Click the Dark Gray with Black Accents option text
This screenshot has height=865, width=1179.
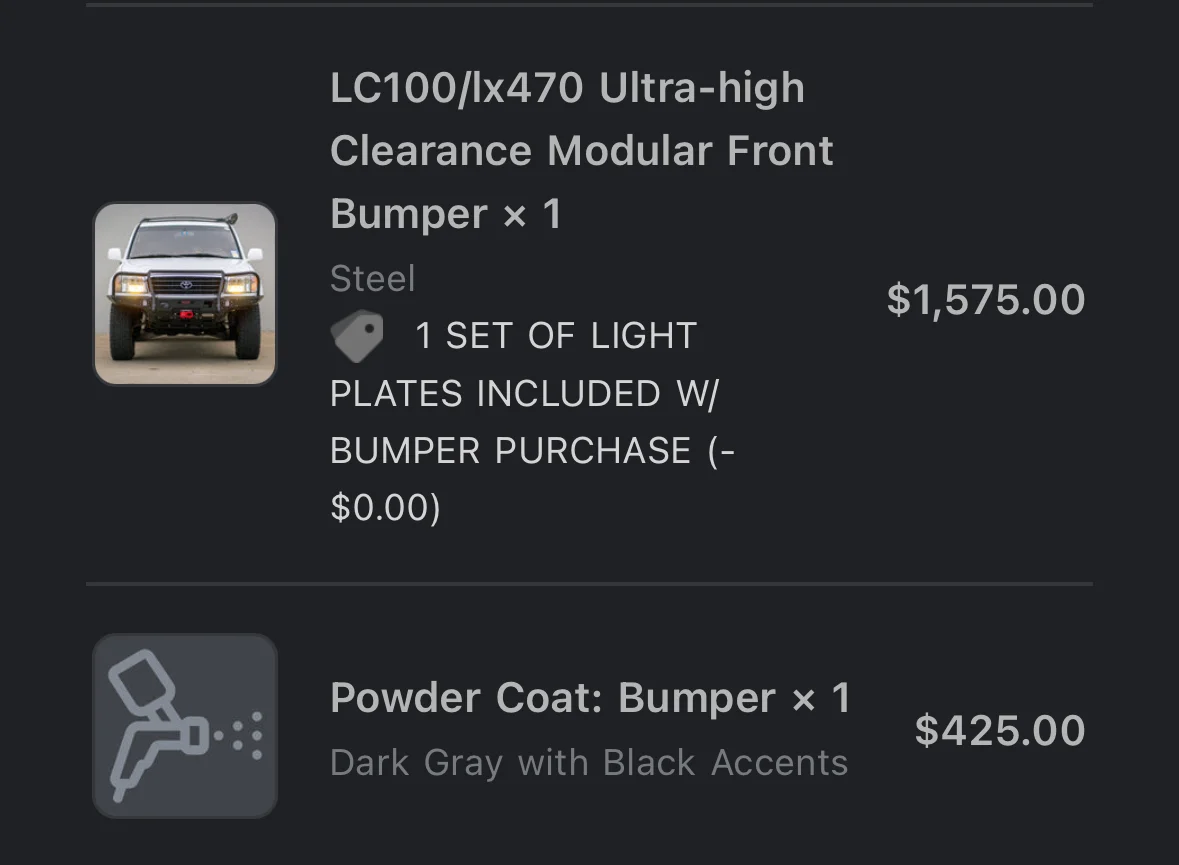[589, 763]
